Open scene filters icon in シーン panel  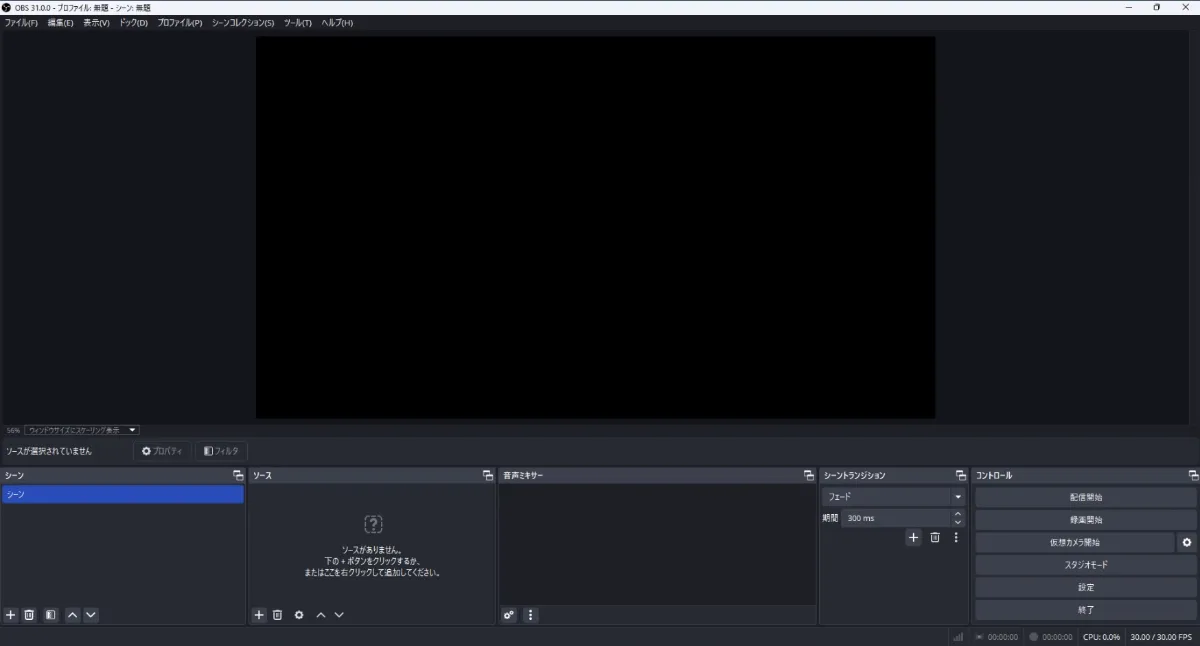[x=50, y=615]
